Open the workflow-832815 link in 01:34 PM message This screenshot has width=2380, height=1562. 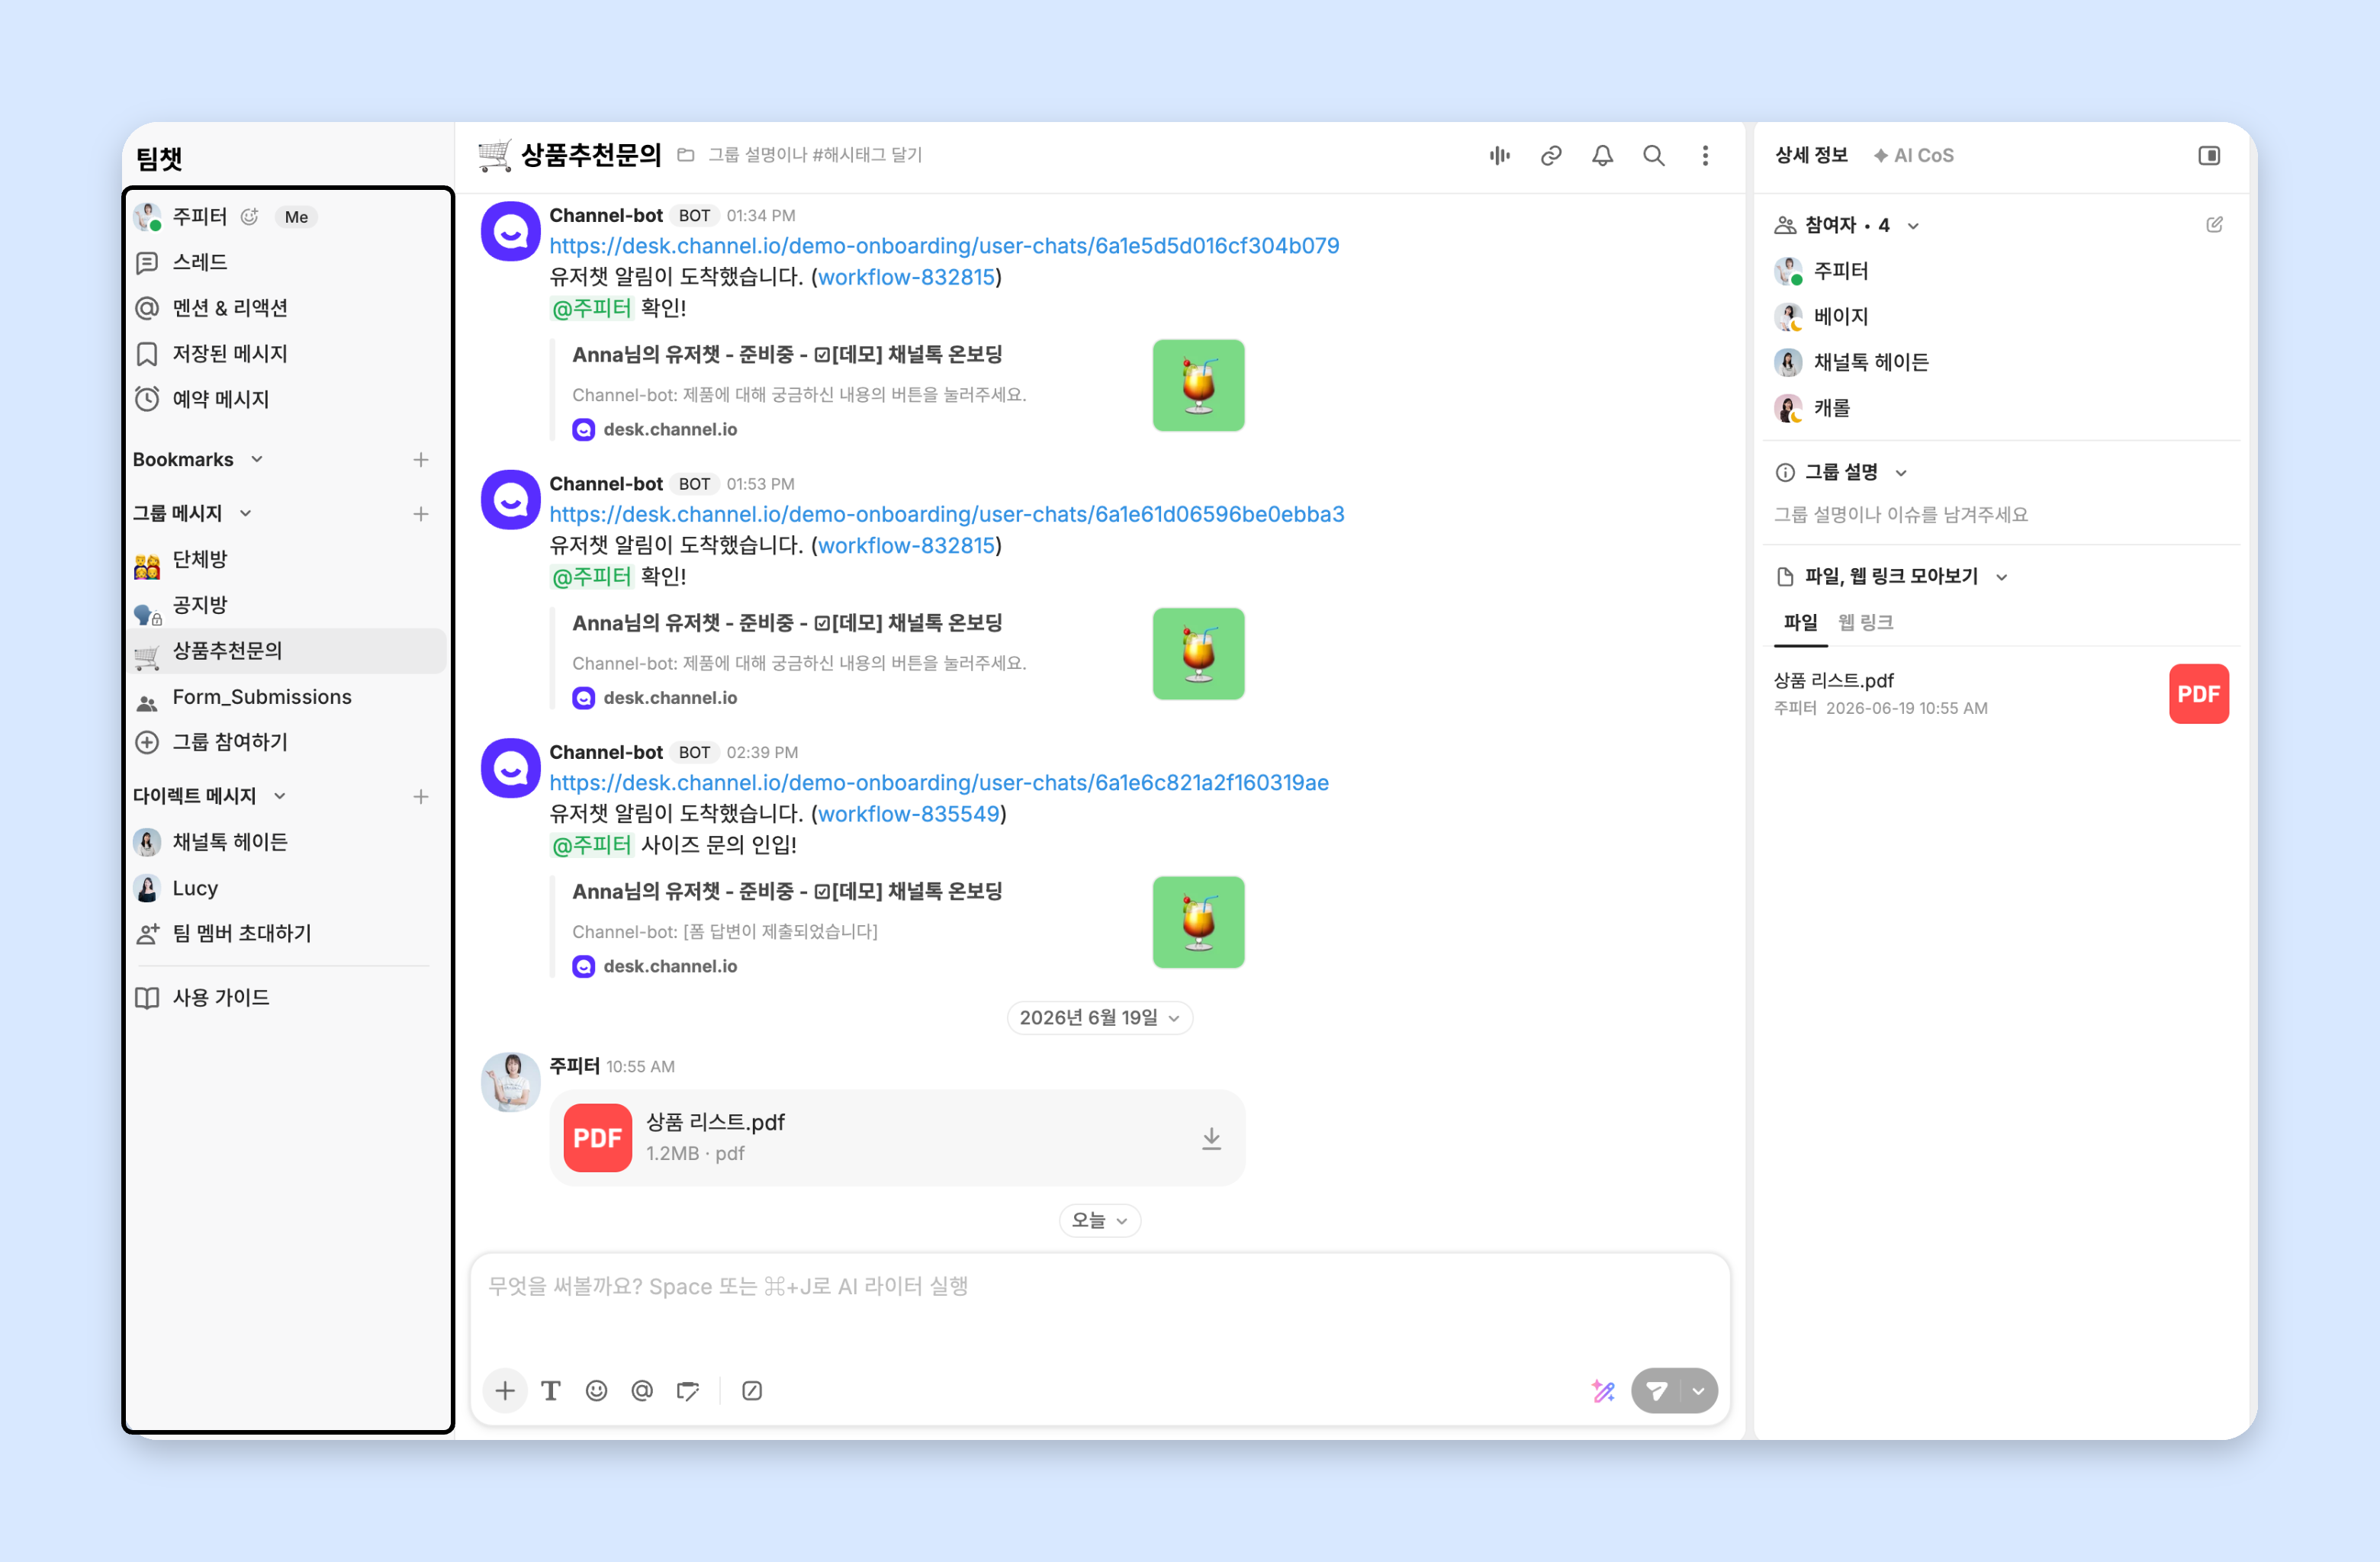pos(907,277)
